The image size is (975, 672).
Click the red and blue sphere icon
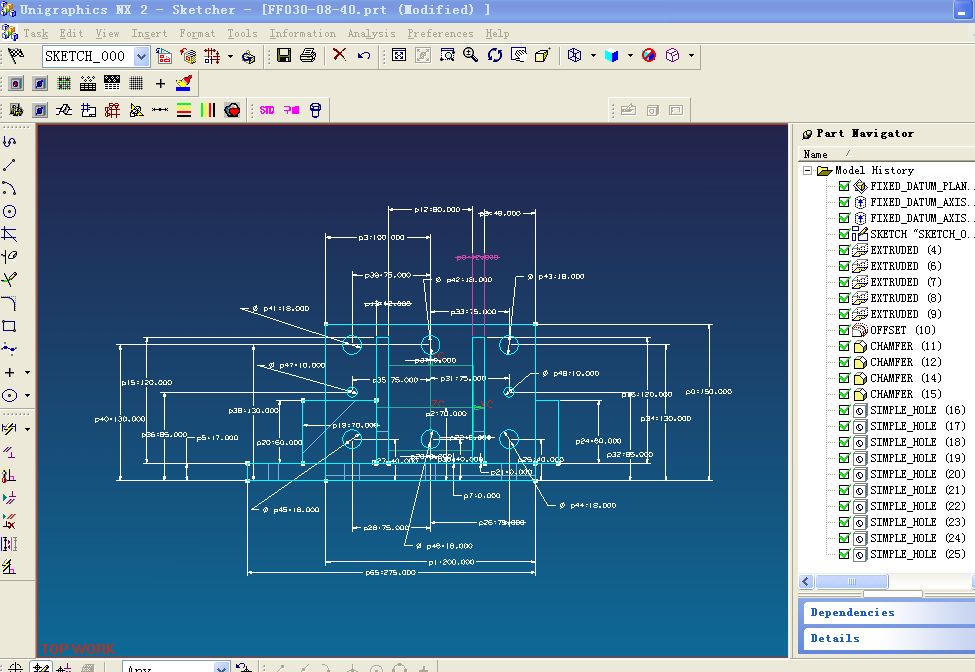point(649,55)
